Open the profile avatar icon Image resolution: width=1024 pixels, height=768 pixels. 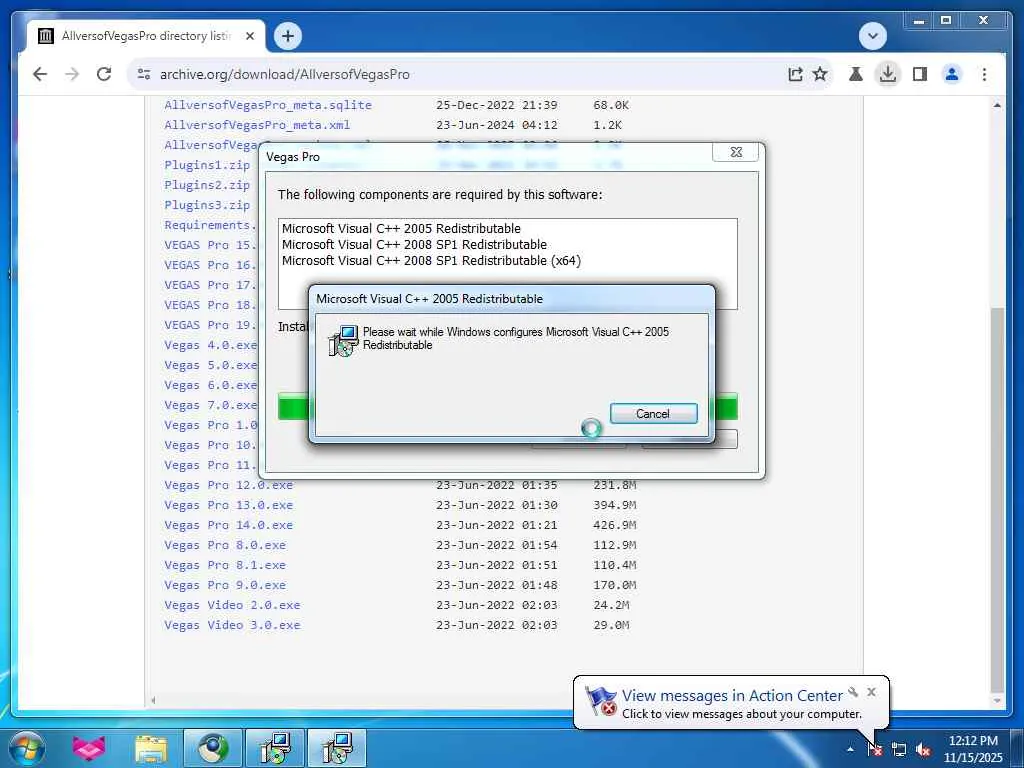[952, 74]
